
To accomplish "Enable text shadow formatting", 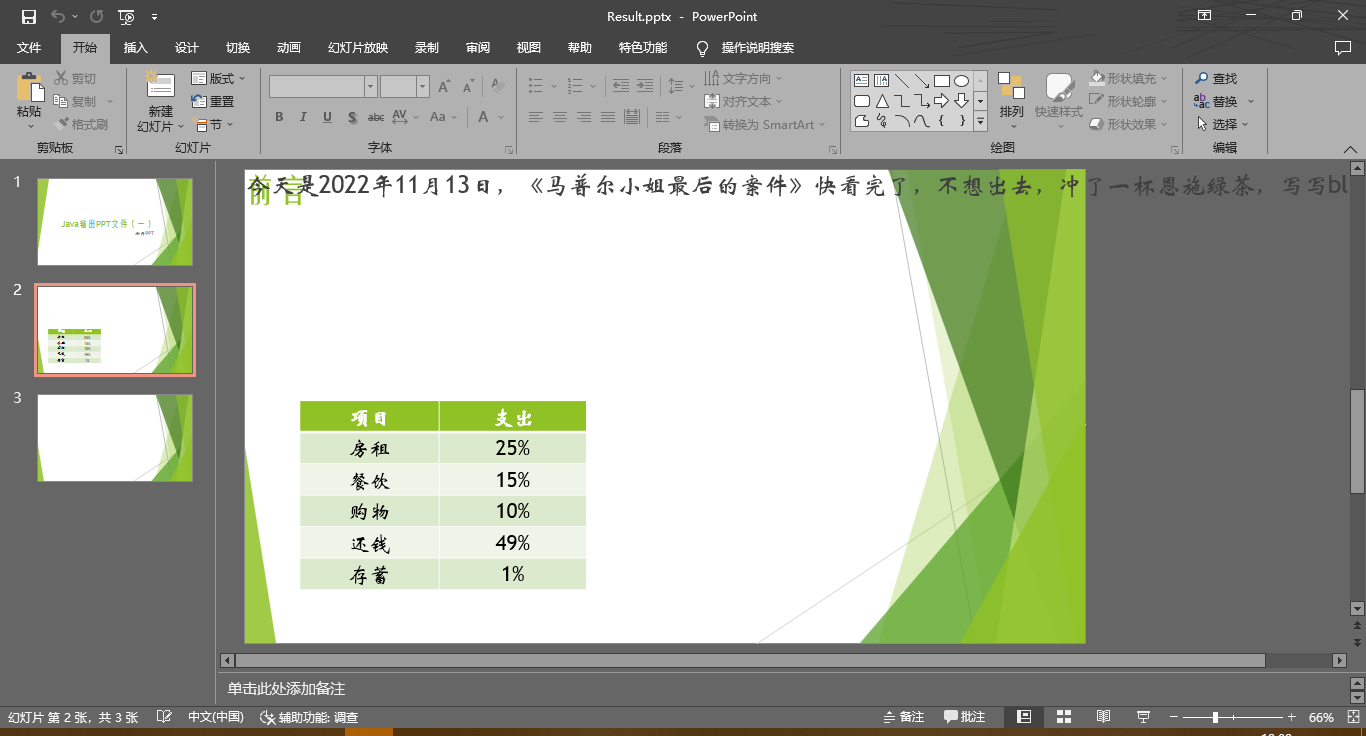I will pyautogui.click(x=351, y=117).
